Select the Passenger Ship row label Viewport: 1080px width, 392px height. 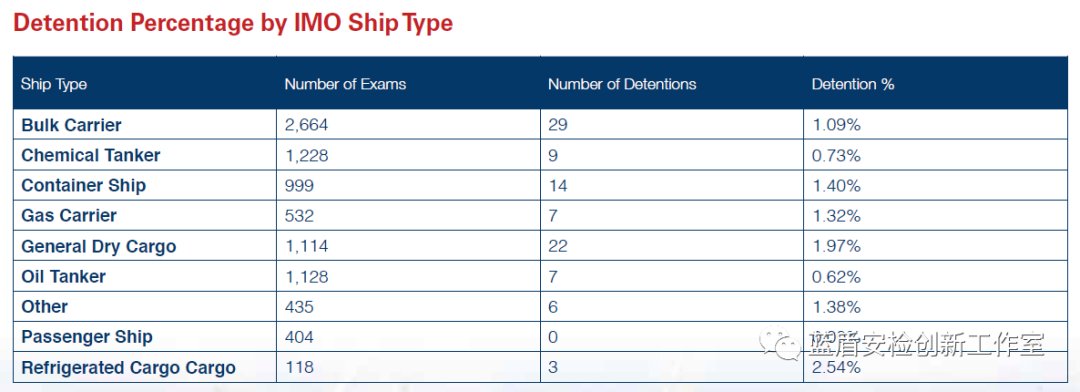(x=87, y=338)
